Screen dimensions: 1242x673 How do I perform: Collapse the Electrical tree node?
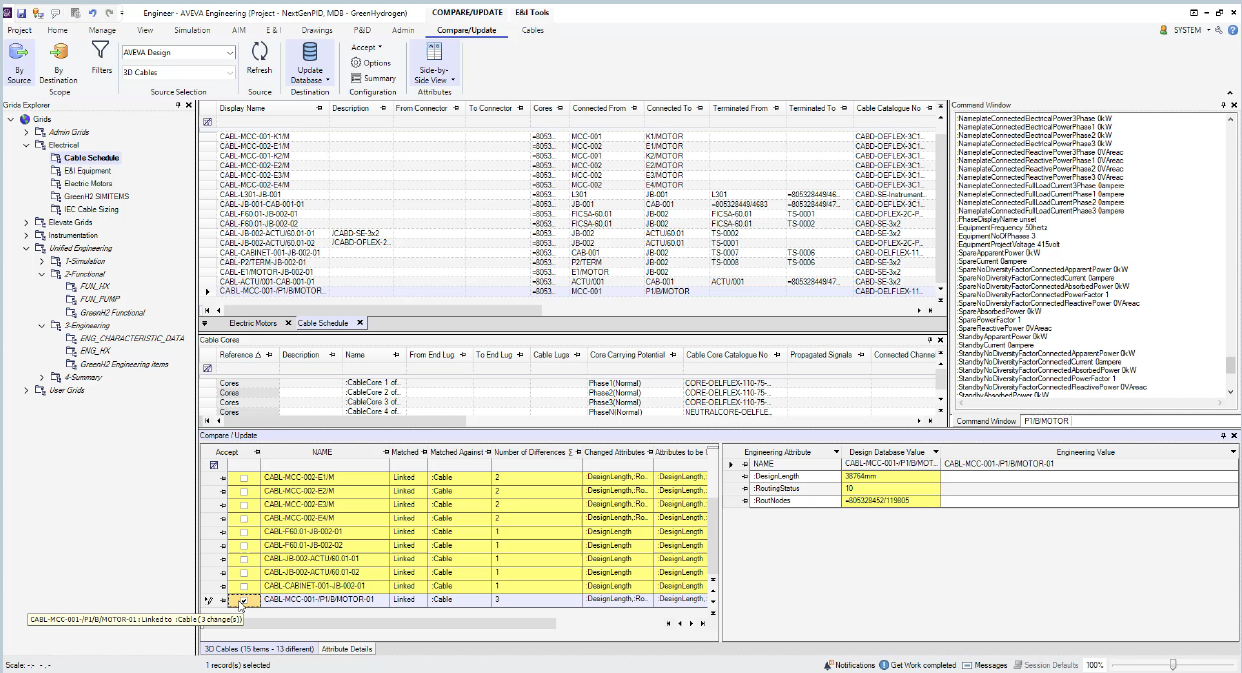[x=27, y=145]
